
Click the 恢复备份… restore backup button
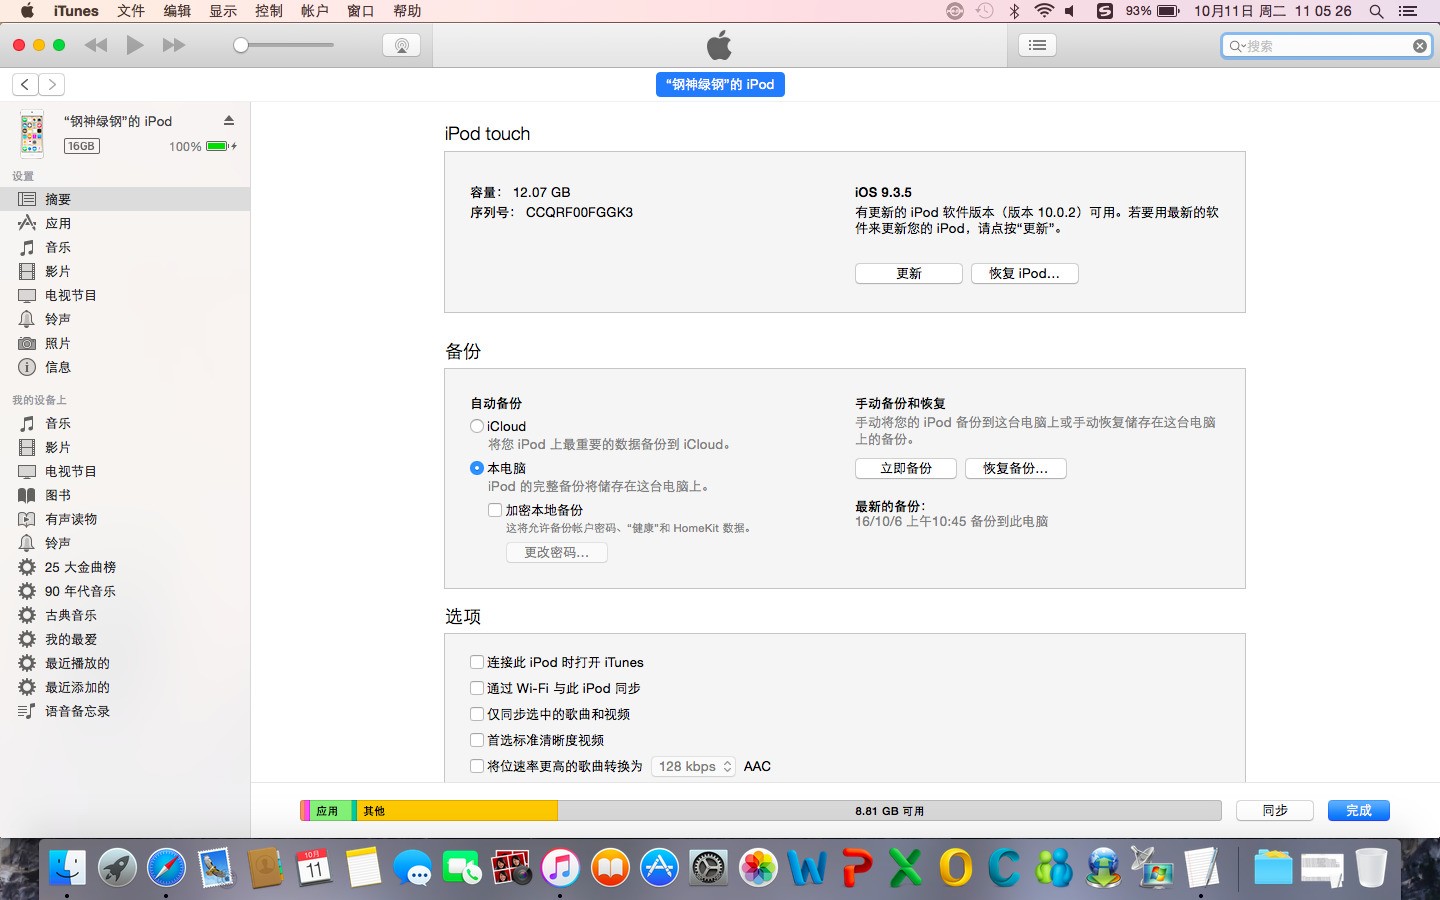click(1016, 468)
